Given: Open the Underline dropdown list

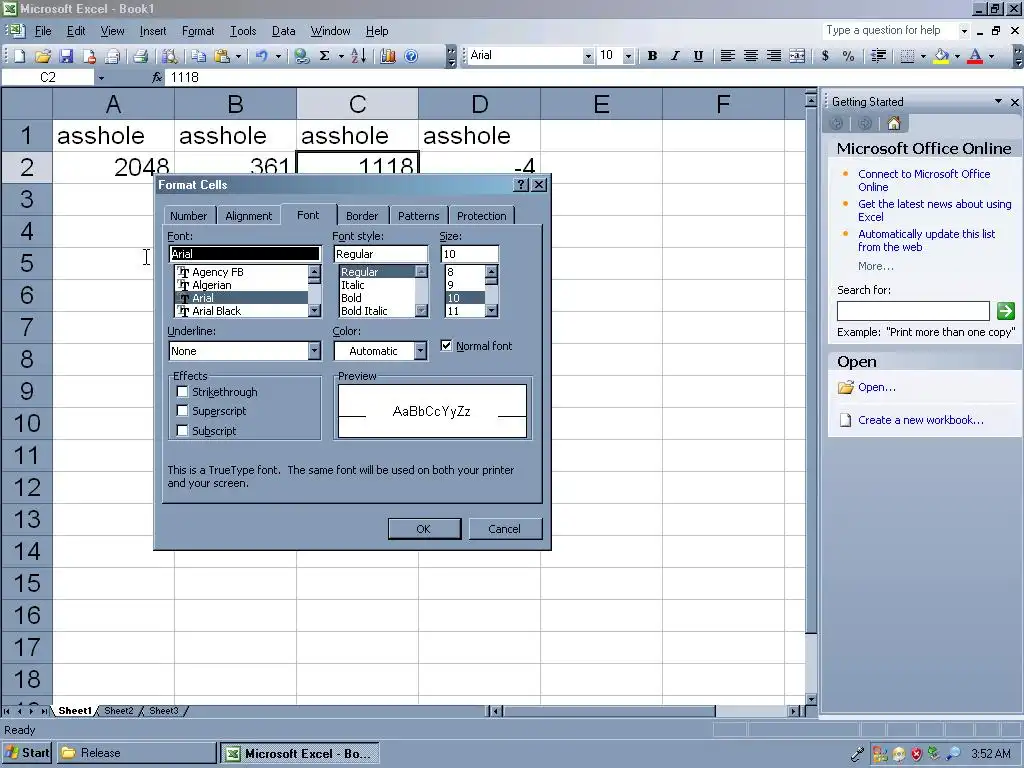Looking at the screenshot, I should tap(314, 351).
